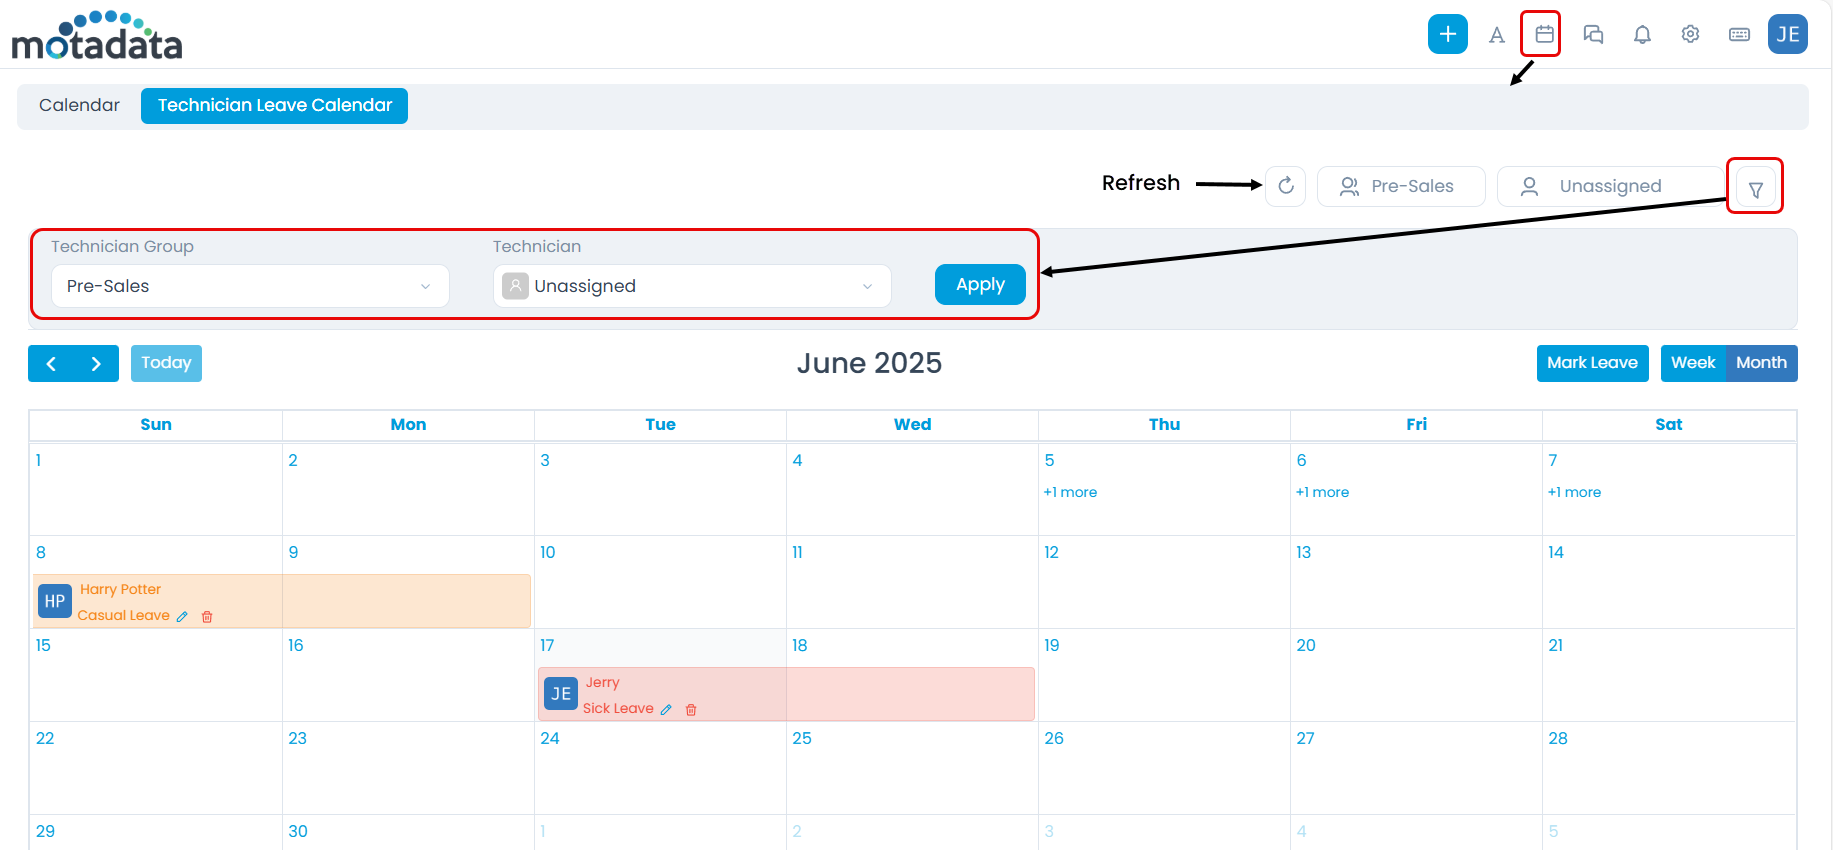Image resolution: width=1833 pixels, height=850 pixels.
Task: Edit Harry Potter's Casual Leave
Action: pyautogui.click(x=182, y=617)
